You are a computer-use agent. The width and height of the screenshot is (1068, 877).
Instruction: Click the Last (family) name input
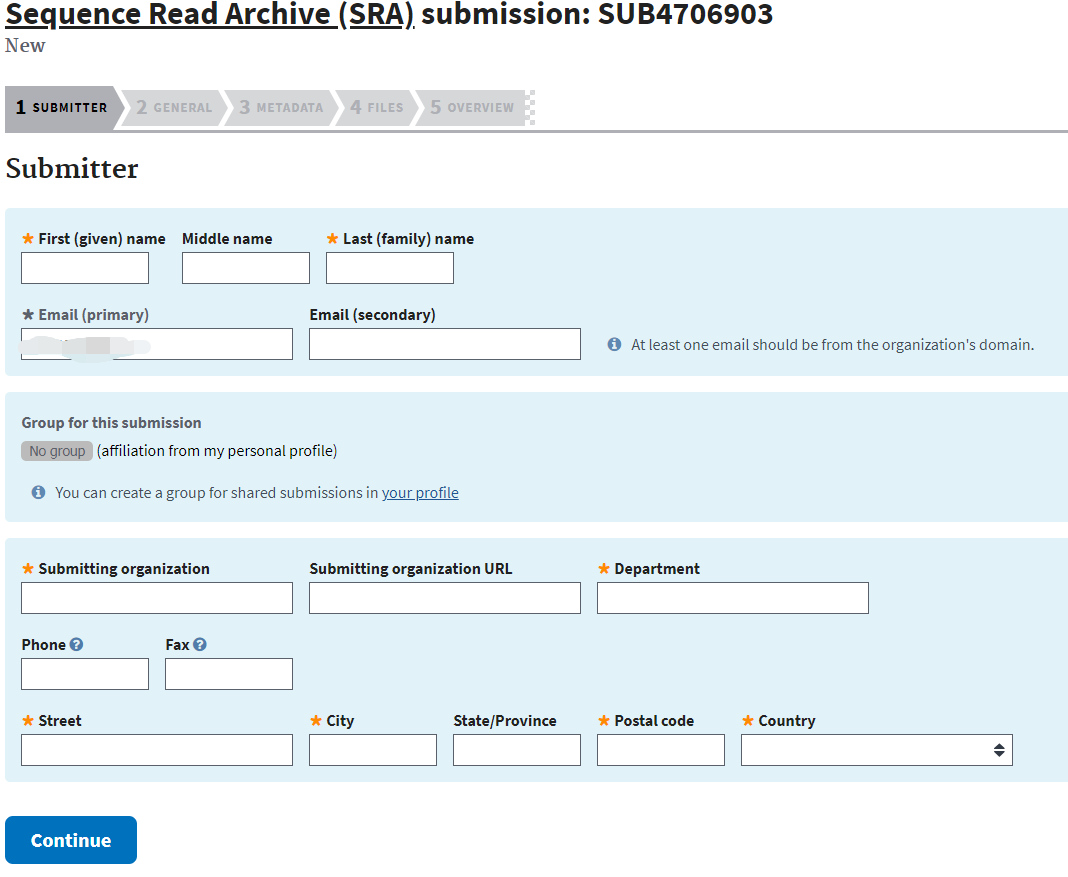(390, 268)
